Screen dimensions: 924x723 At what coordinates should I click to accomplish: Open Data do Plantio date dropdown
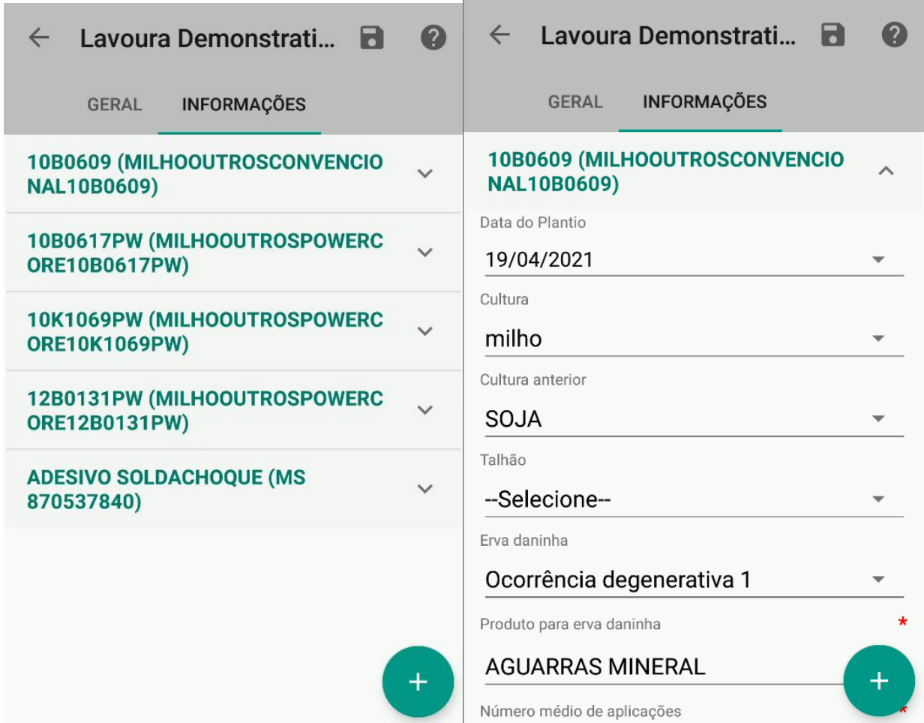[694, 259]
